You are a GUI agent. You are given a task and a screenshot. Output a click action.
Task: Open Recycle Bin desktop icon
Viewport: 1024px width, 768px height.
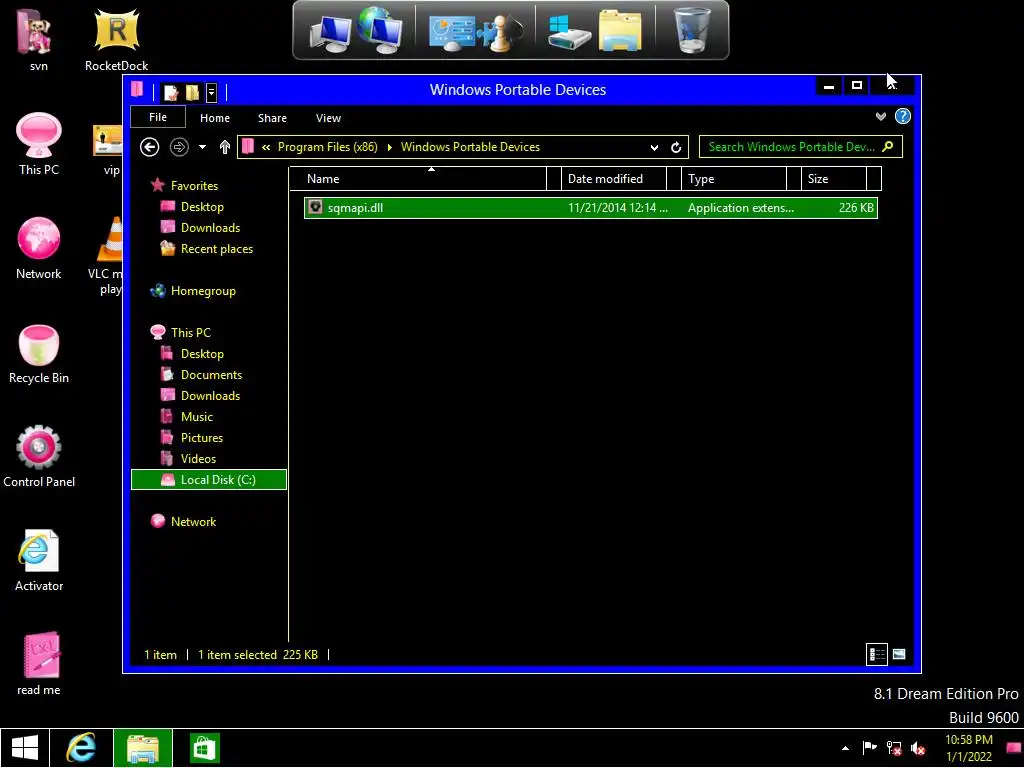coord(39,354)
